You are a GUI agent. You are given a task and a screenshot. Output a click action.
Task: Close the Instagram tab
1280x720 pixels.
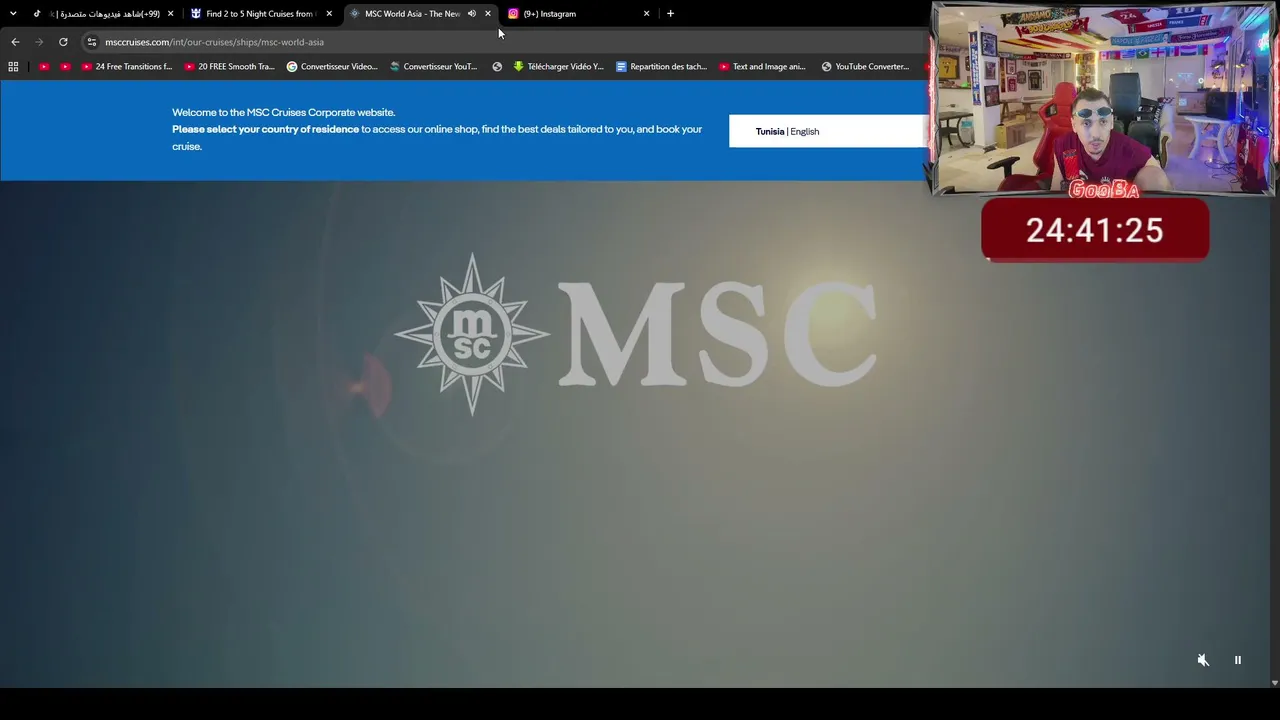click(647, 14)
